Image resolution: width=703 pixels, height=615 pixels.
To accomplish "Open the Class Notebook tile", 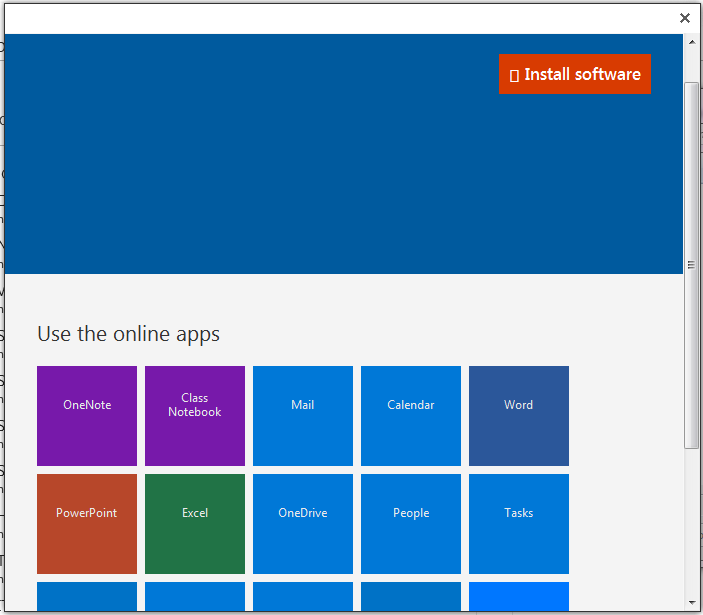I will tap(195, 416).
